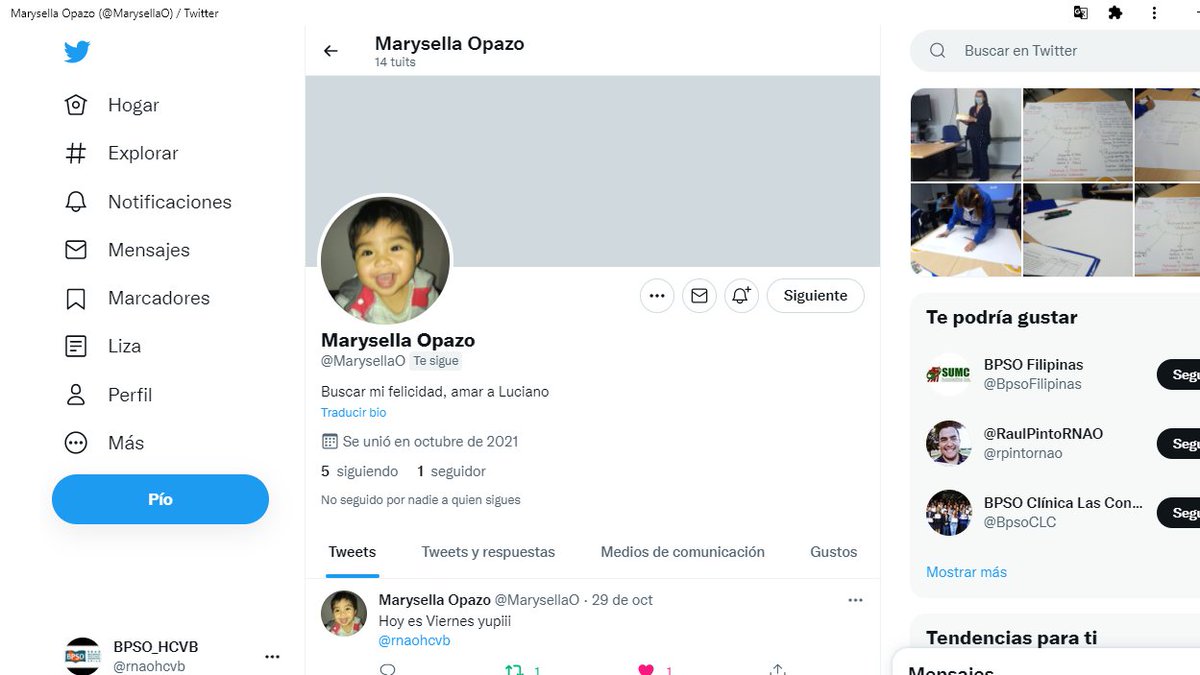Click BPSO Filipinas avatar logo
The width and height of the screenshot is (1200, 675).
[x=949, y=374]
